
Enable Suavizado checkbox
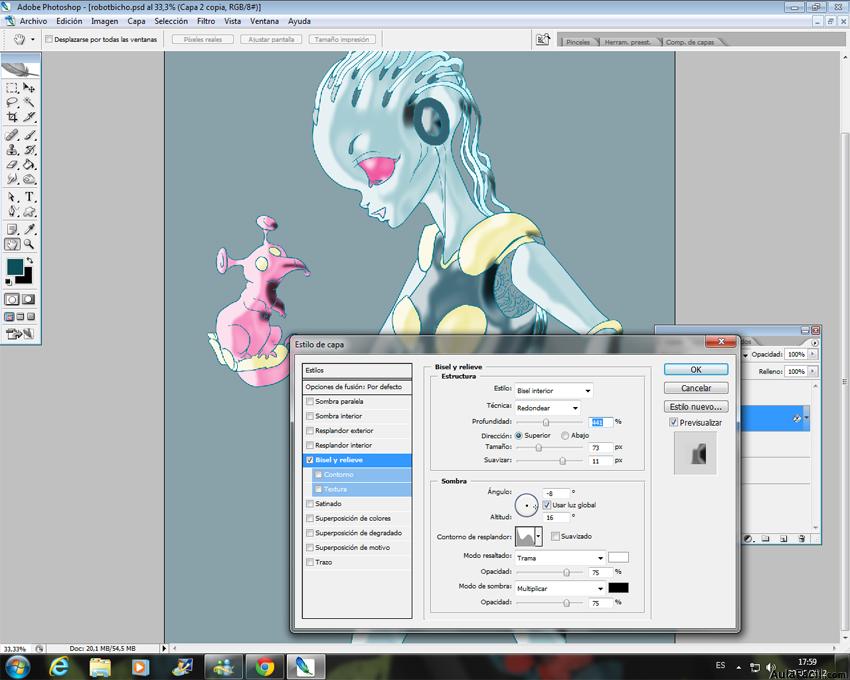pyautogui.click(x=555, y=537)
